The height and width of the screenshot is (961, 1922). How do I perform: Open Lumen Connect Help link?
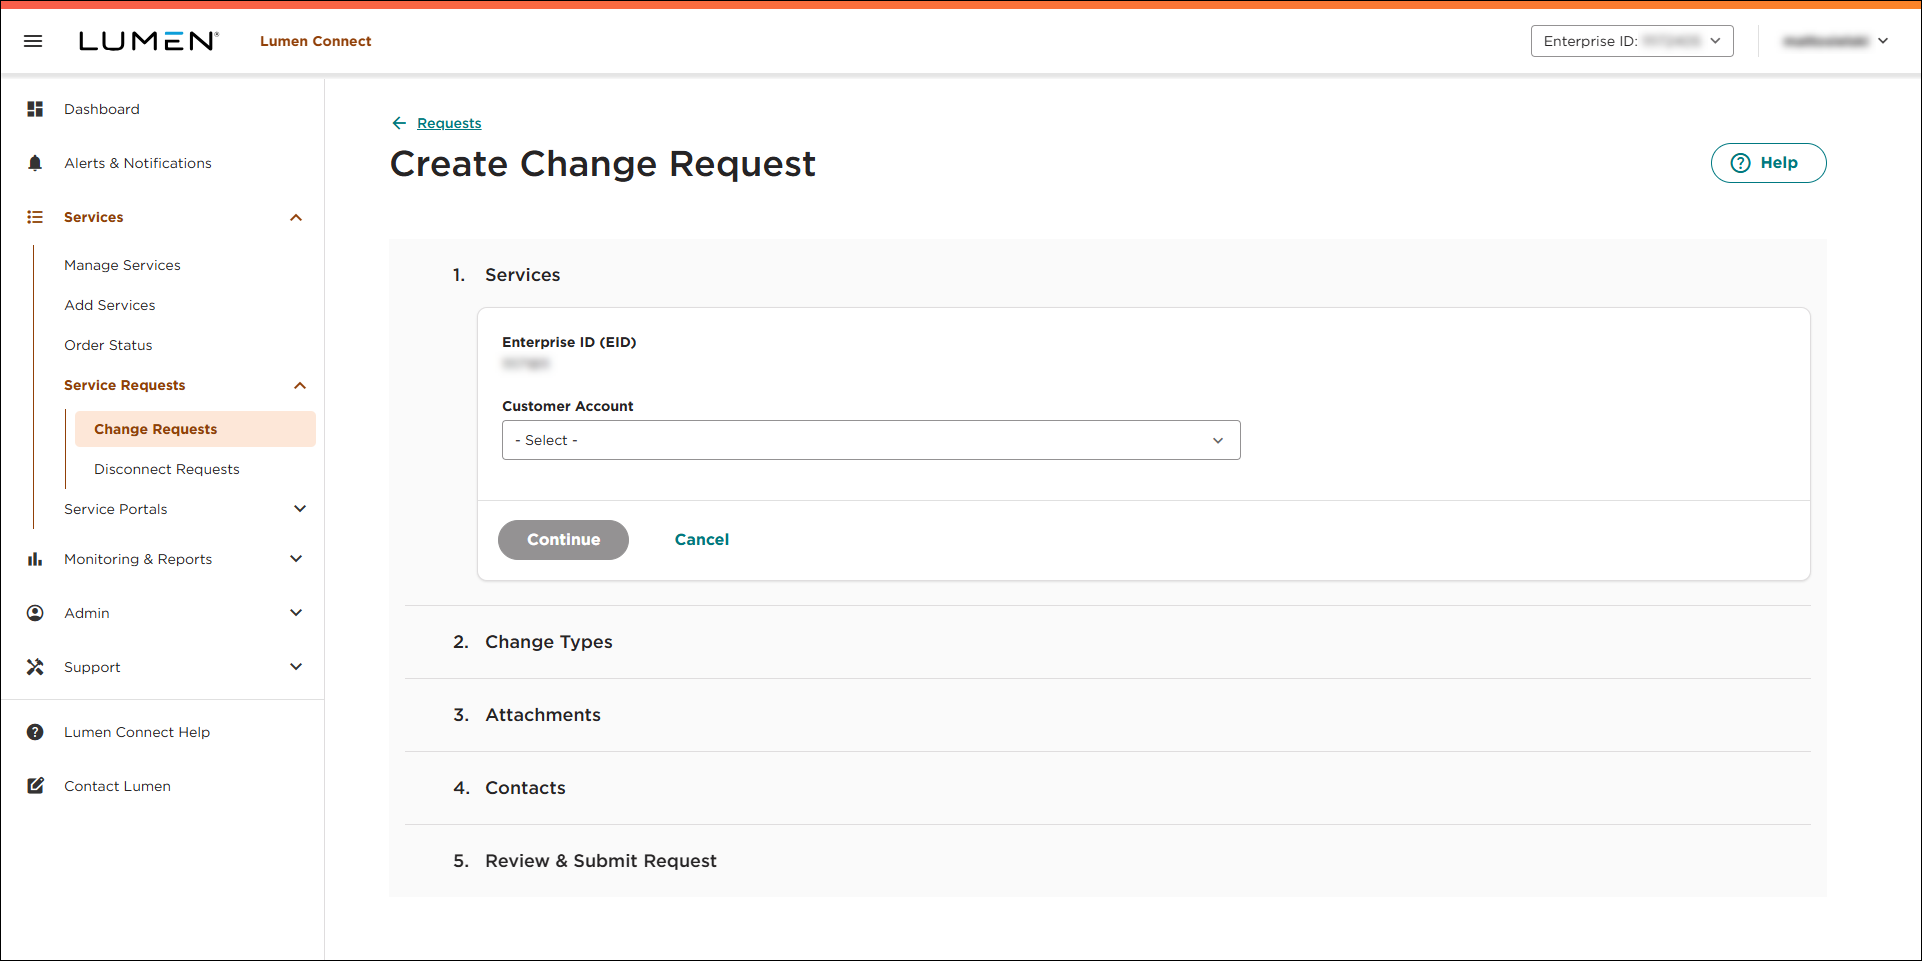pos(137,732)
